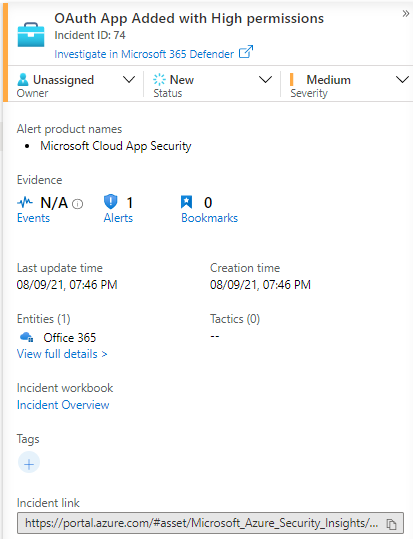This screenshot has height=539, width=413.
Task: Click Microsoft Cloud App Security product name
Action: point(116,146)
